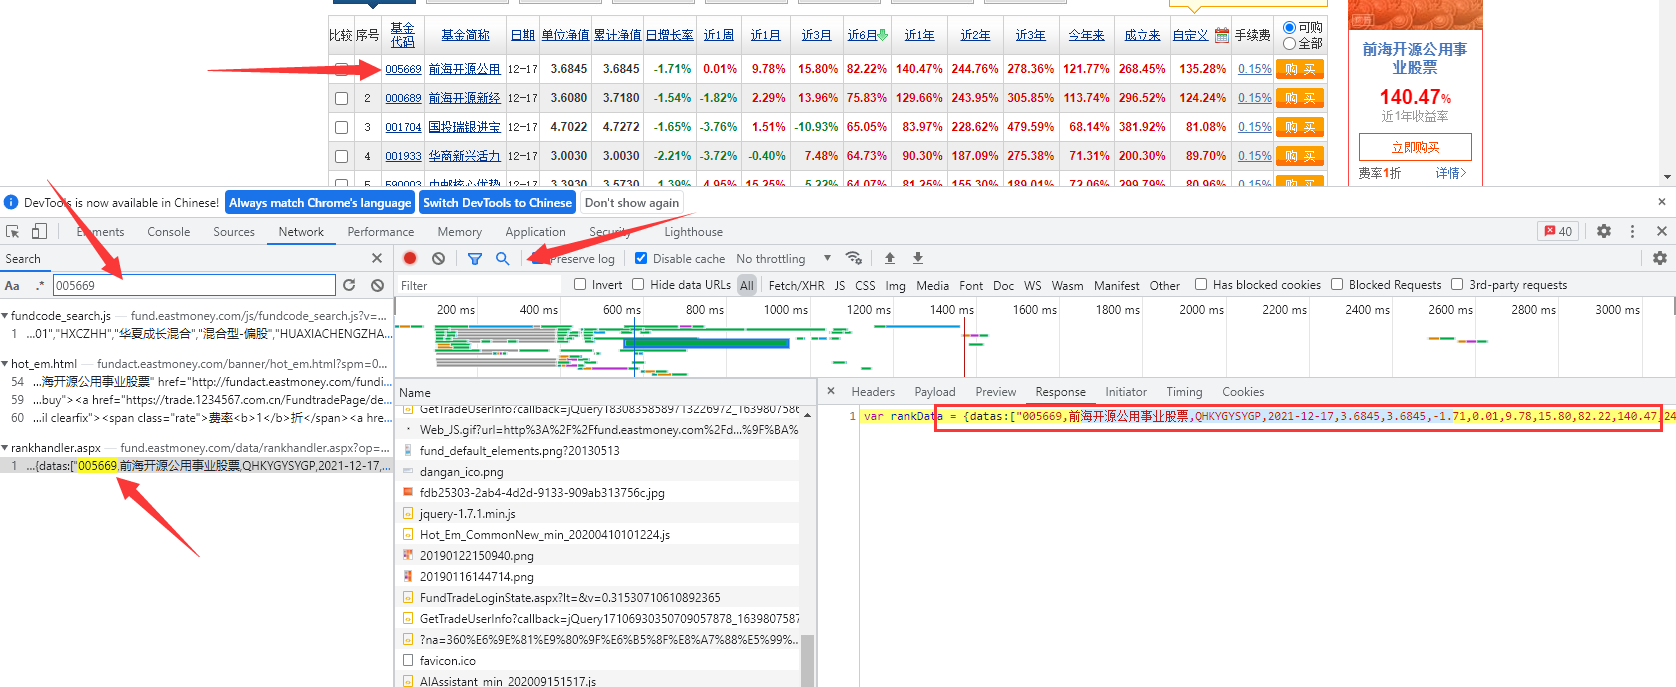This screenshot has height=687, width=1676.
Task: Toggle regular expression search option
Action: point(40,285)
